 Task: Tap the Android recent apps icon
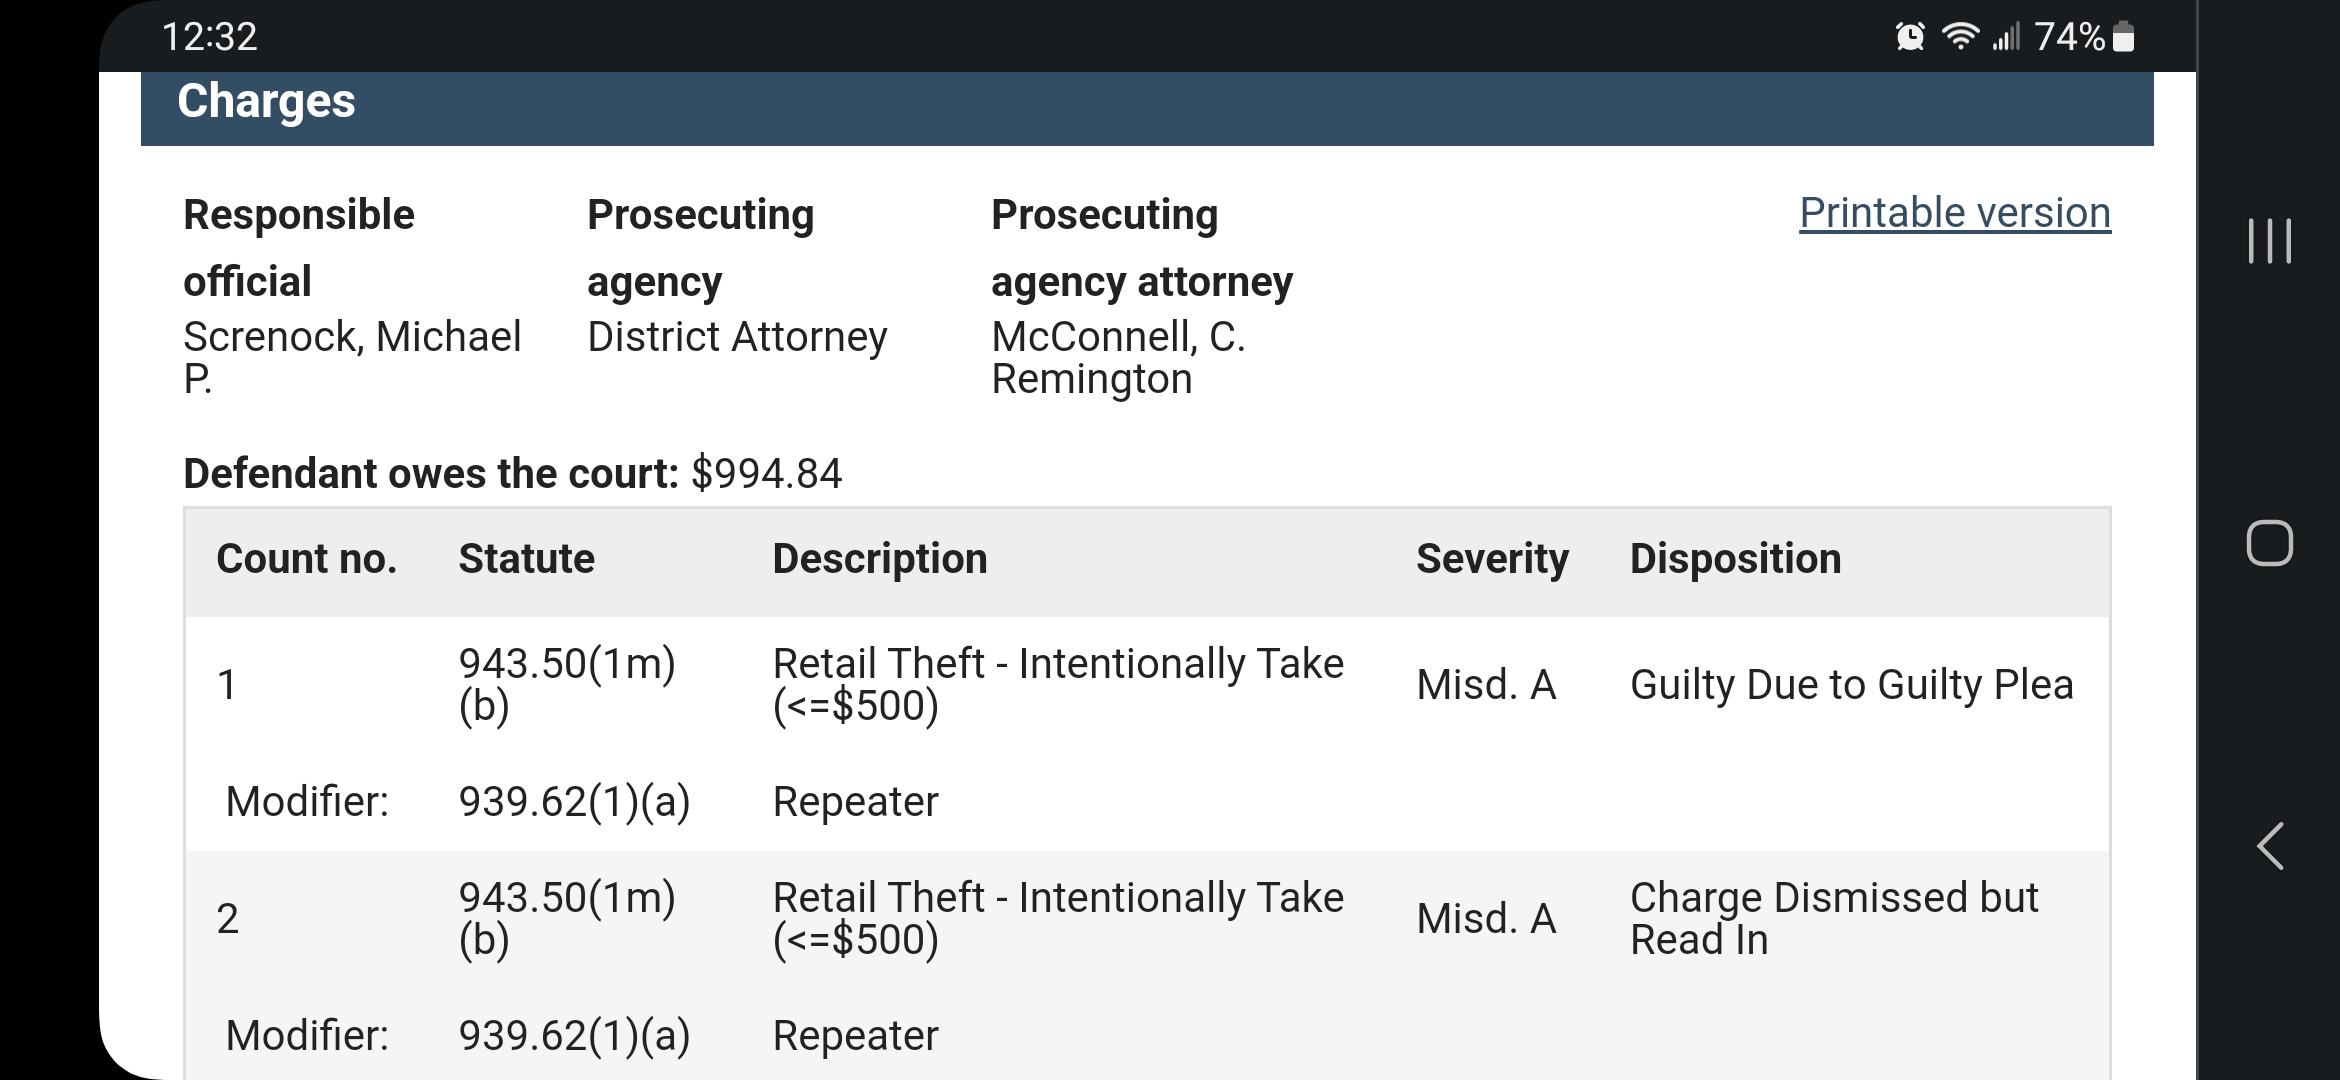2269,241
